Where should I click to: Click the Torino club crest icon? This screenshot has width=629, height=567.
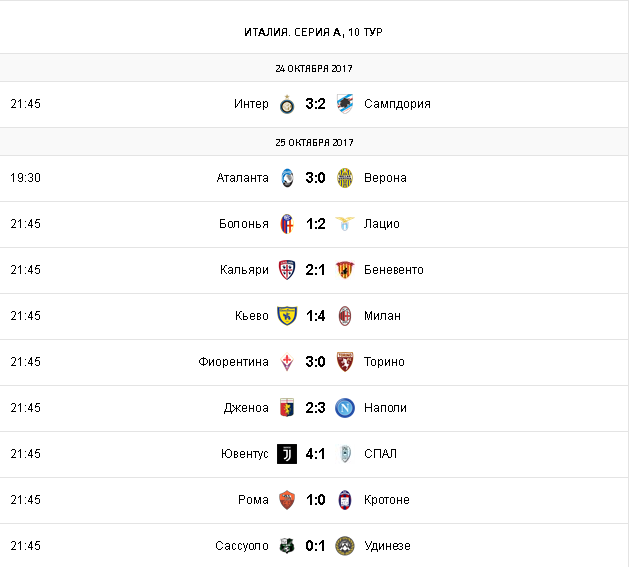tap(345, 362)
